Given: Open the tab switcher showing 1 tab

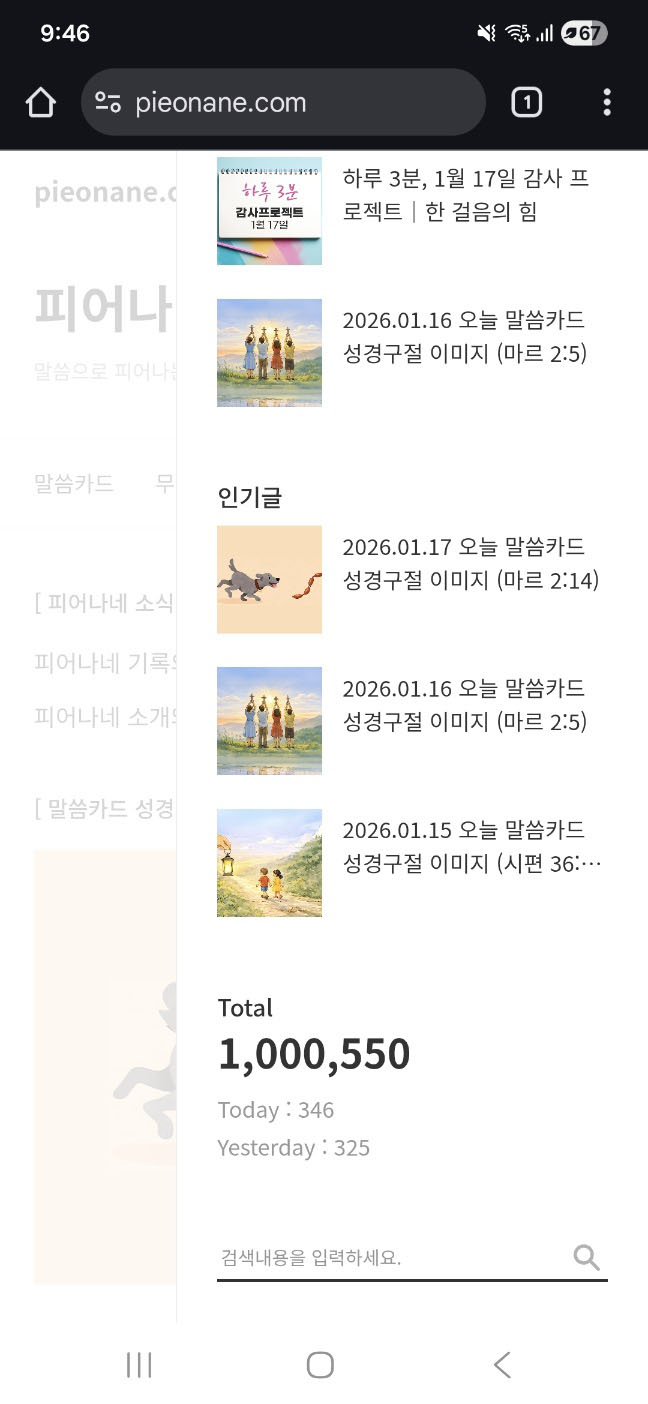Looking at the screenshot, I should 526,101.
